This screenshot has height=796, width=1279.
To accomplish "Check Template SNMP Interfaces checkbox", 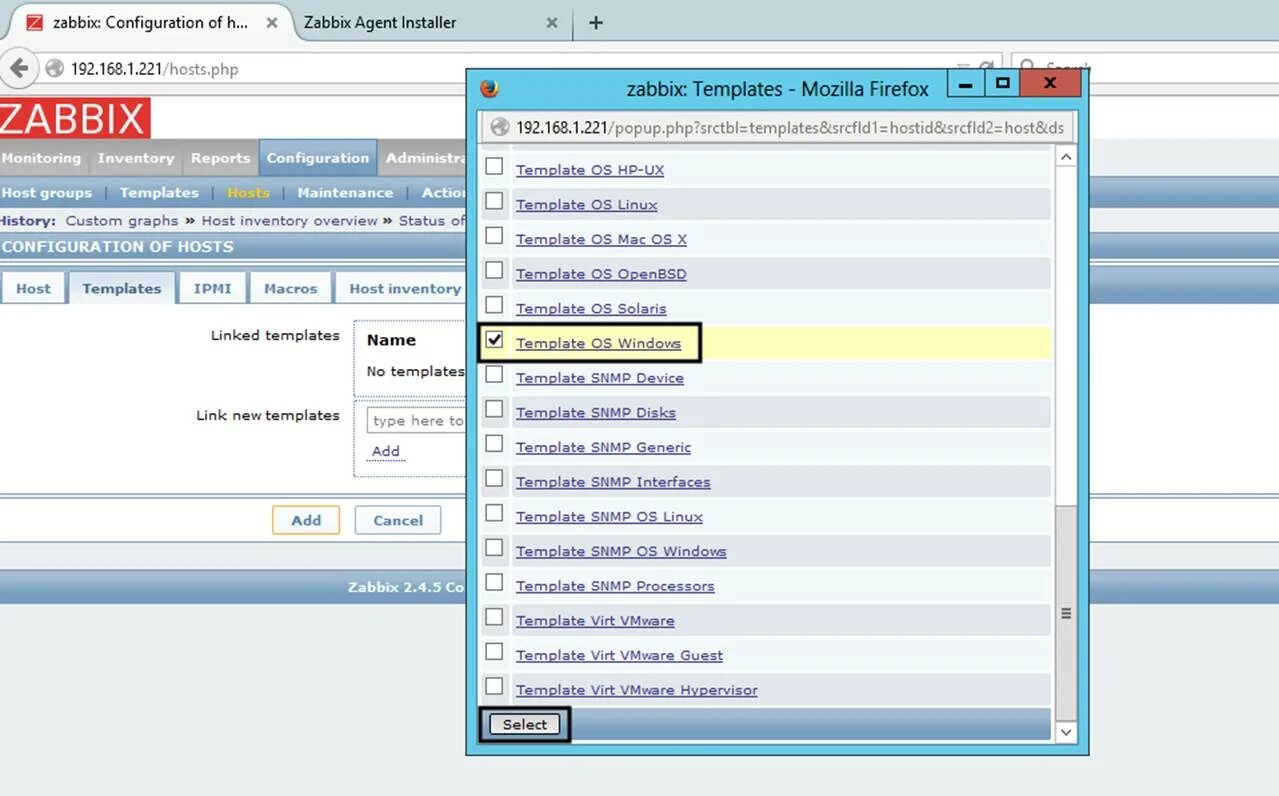I will [x=494, y=479].
